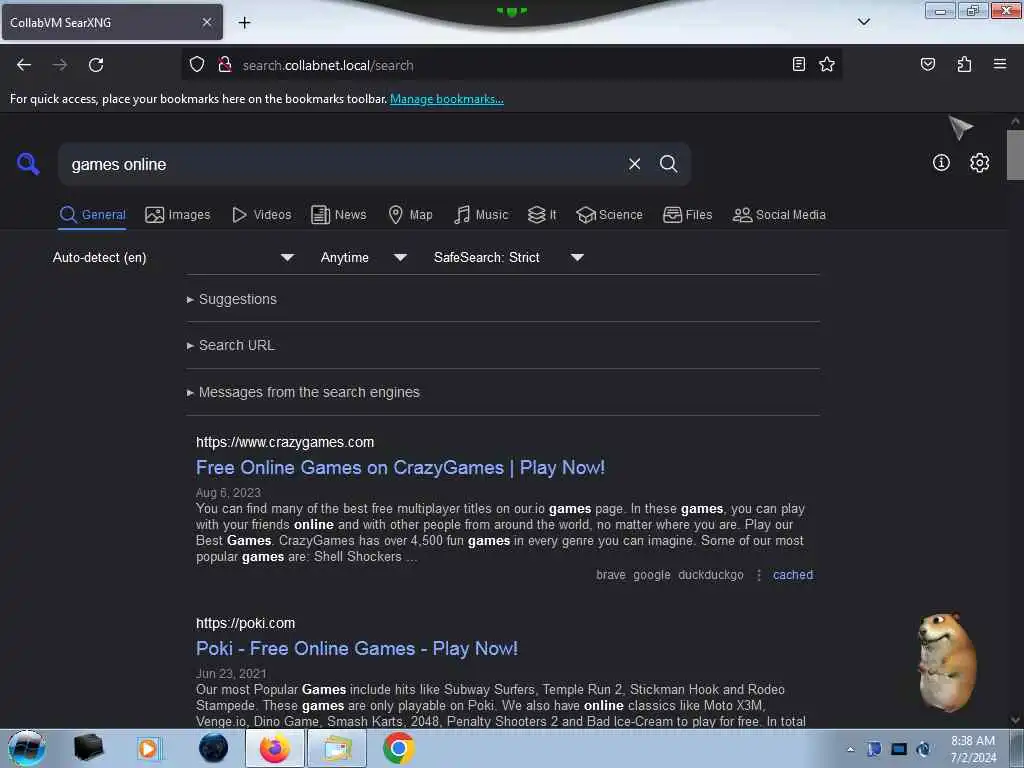Open the SafeSearch: Strict dropdown
1024x768 pixels.
[x=509, y=257]
